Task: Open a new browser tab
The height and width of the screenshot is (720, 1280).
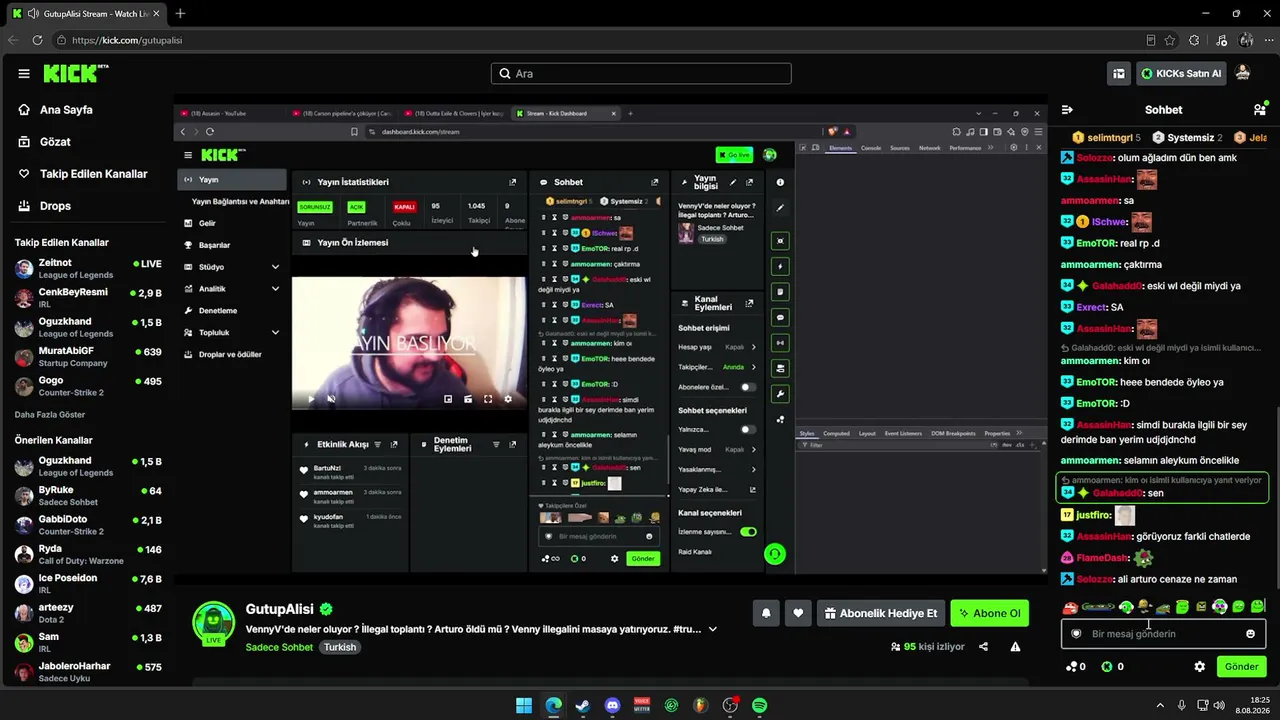Action: click(x=180, y=14)
